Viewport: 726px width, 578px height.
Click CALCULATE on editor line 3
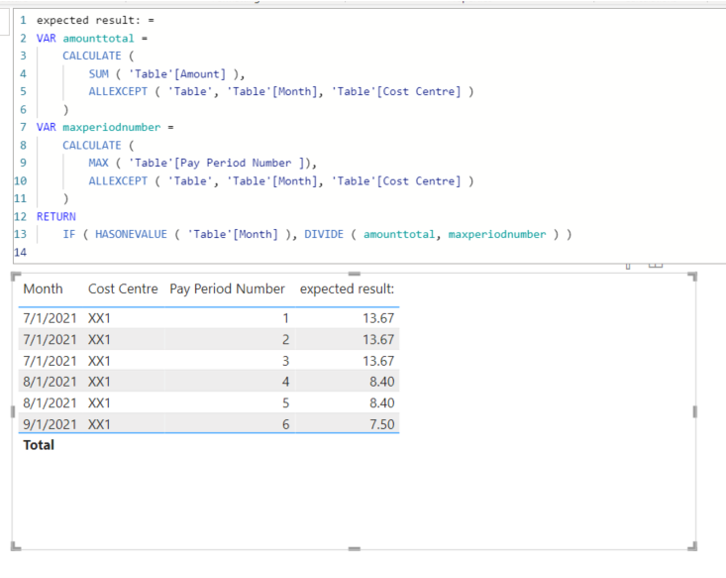coord(92,56)
